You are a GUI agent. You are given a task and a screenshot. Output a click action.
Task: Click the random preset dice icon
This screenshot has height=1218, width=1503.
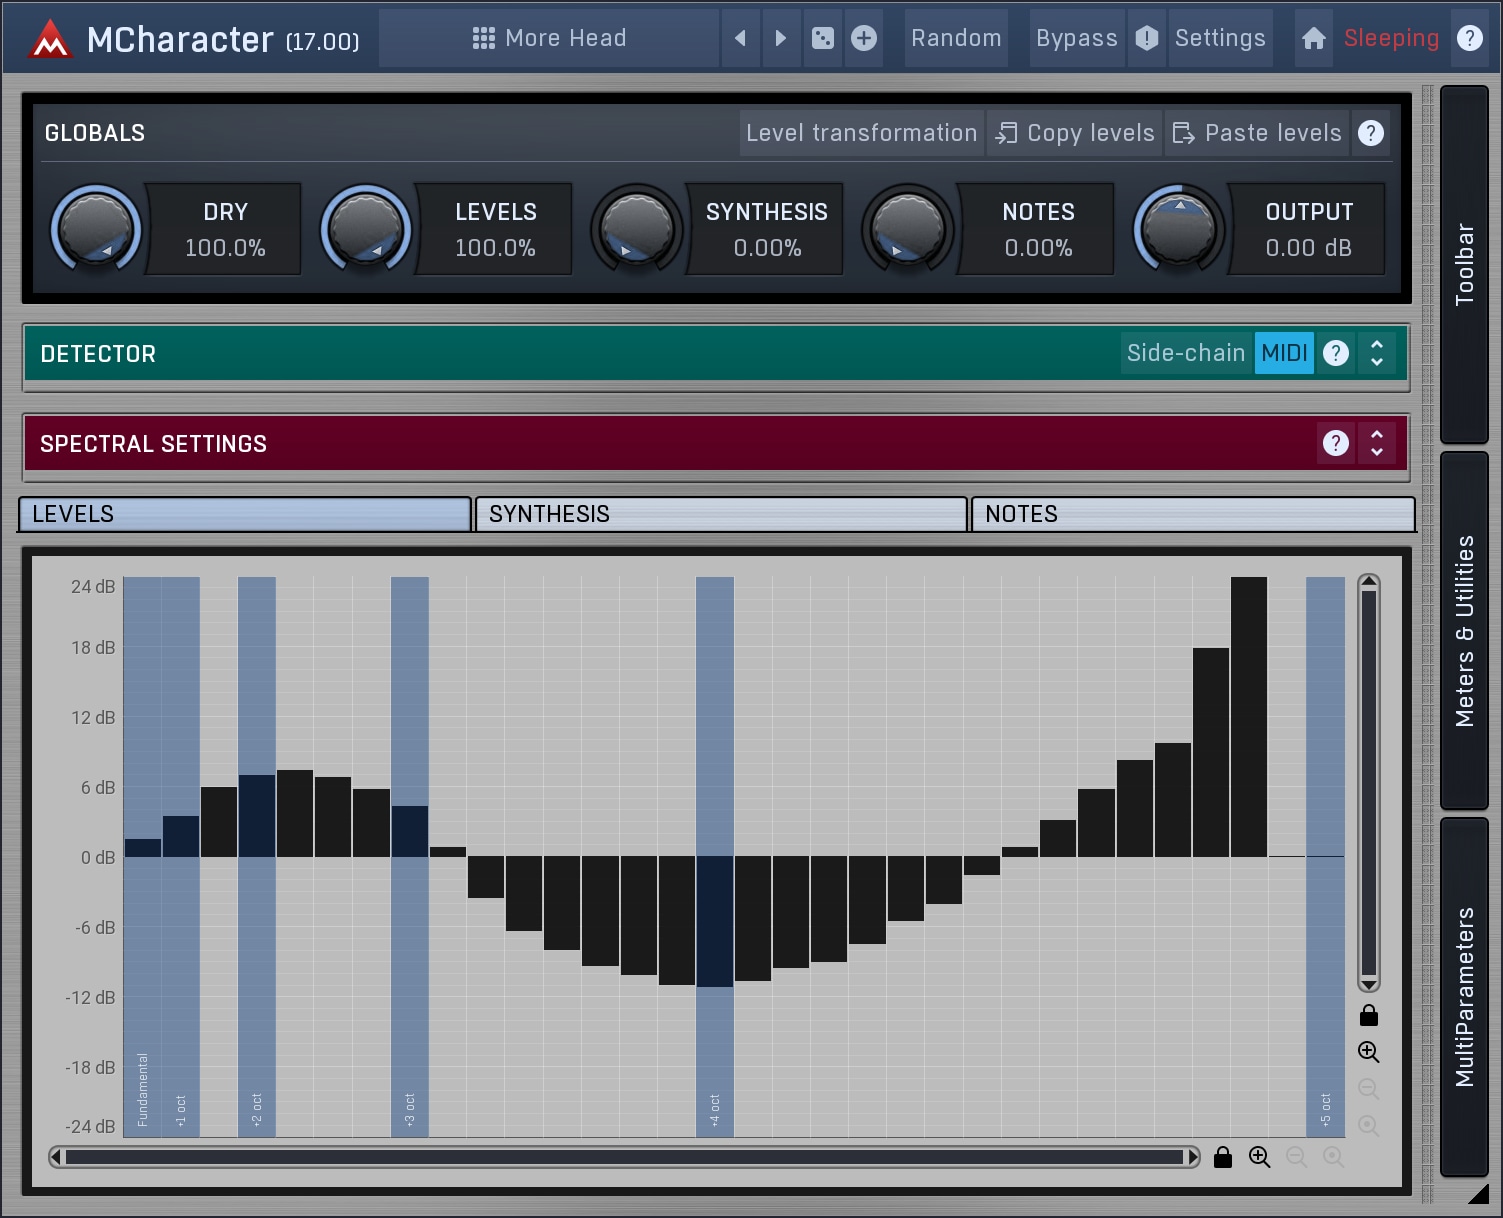point(823,38)
